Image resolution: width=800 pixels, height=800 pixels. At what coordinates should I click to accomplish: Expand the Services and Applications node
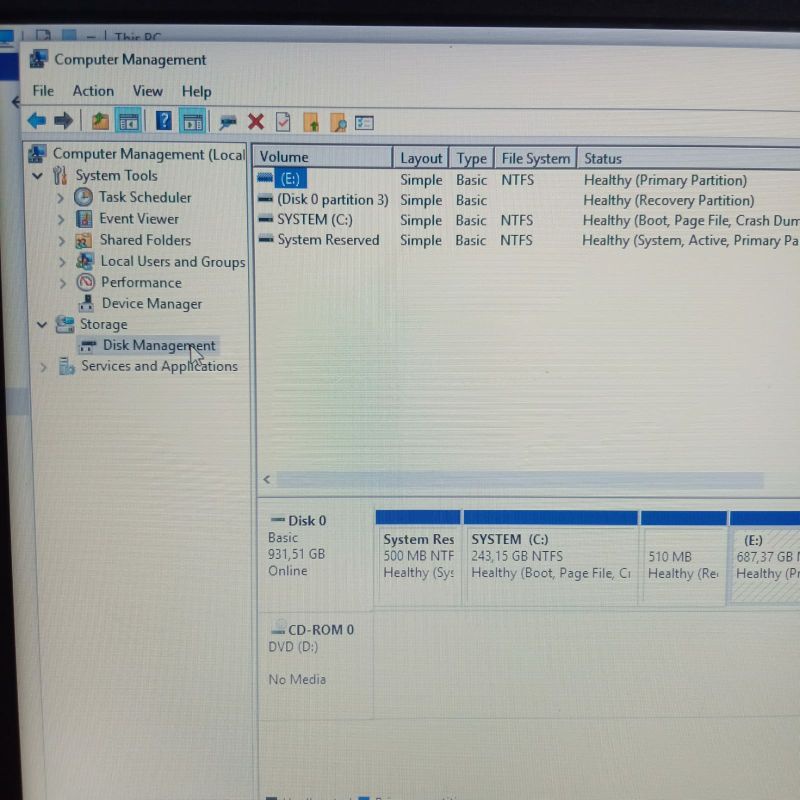coord(43,367)
